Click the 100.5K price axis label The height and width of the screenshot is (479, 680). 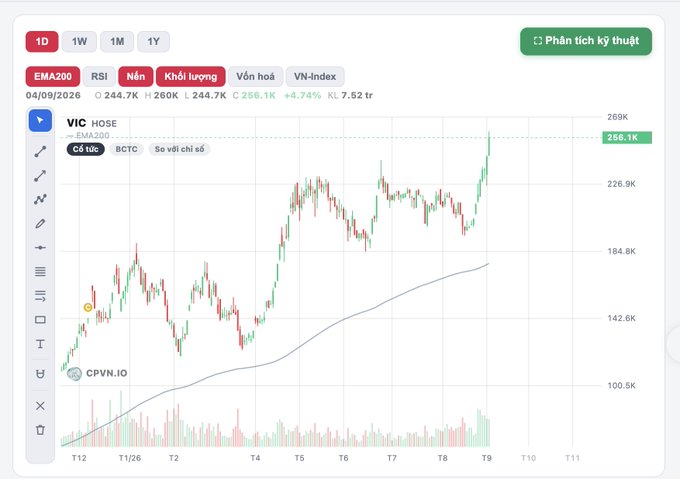621,385
